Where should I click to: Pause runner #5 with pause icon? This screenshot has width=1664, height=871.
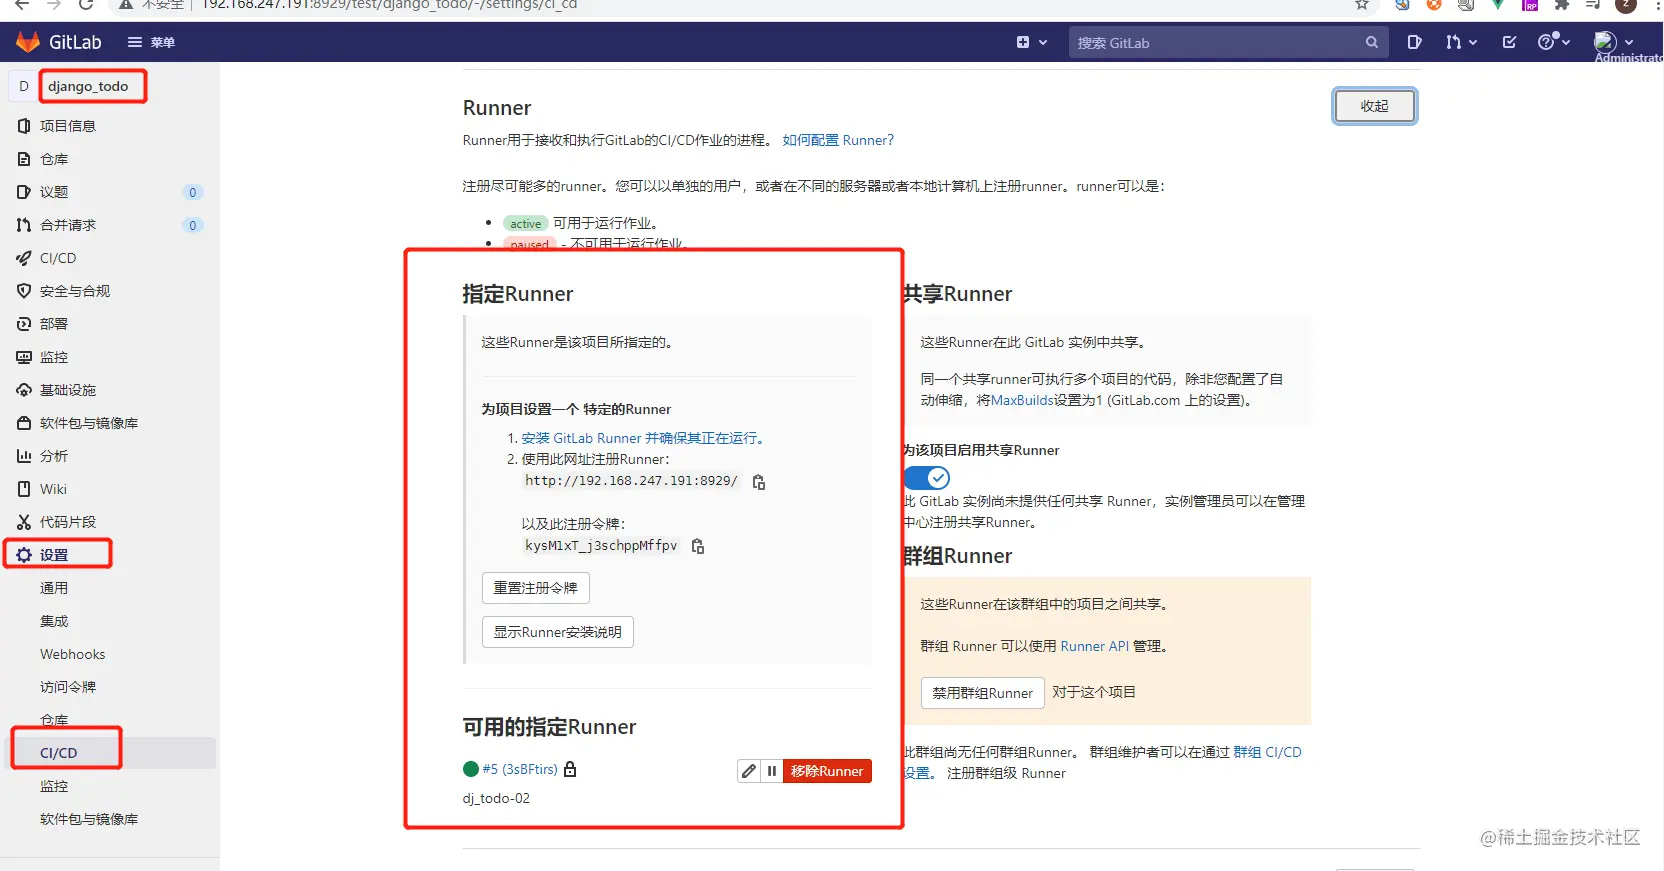(x=772, y=771)
